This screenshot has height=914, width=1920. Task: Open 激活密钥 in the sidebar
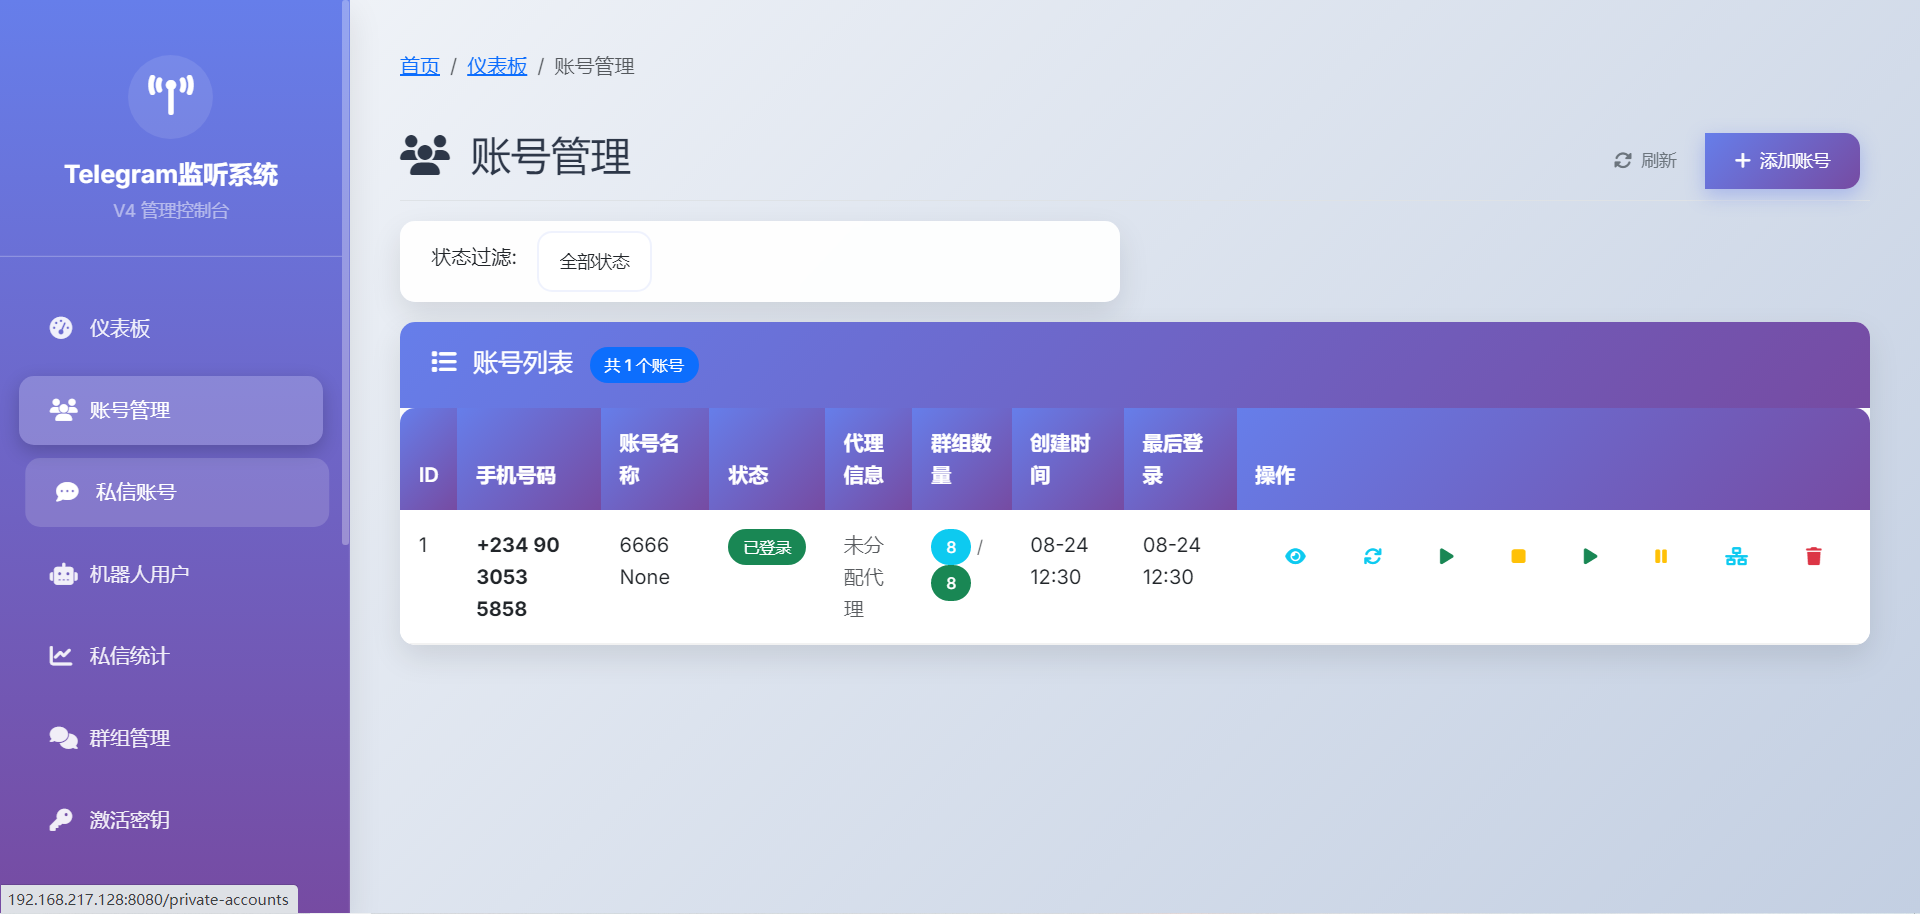click(x=129, y=820)
